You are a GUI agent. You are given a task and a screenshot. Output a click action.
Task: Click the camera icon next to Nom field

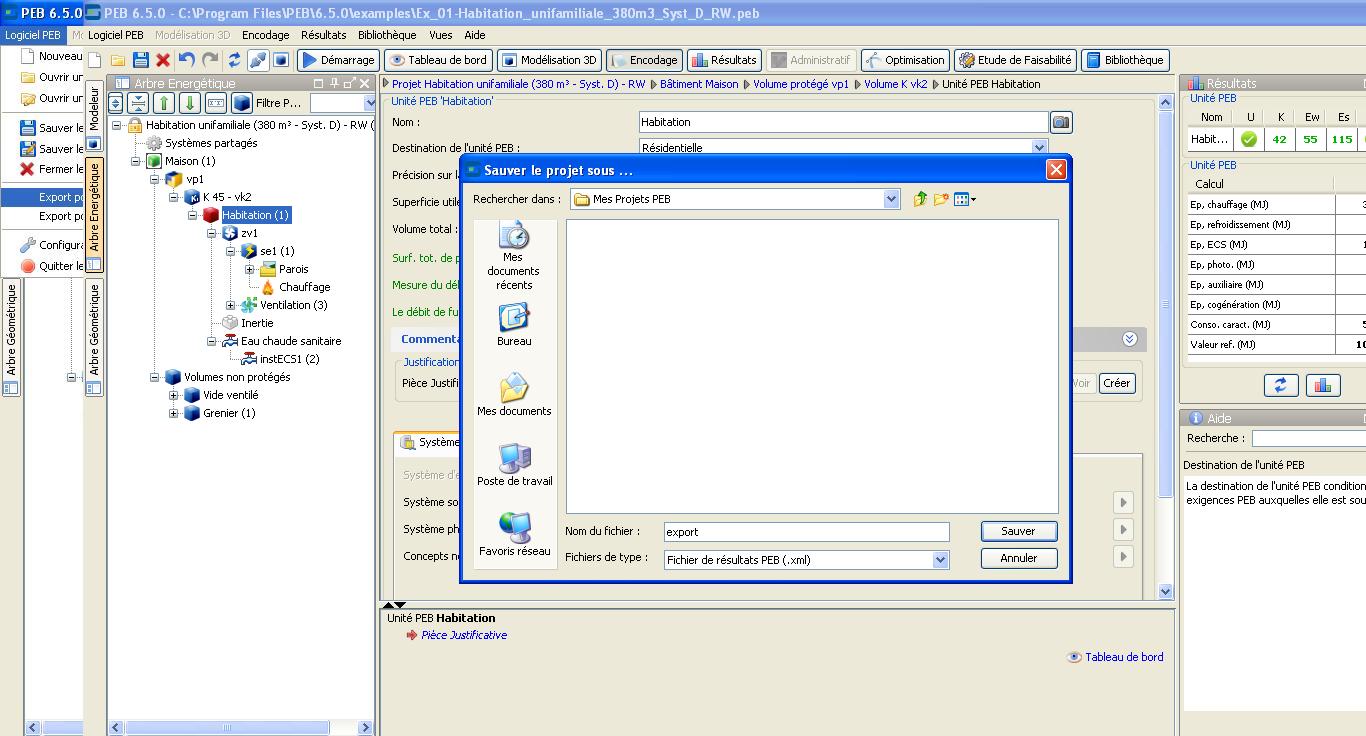[x=1061, y=122]
